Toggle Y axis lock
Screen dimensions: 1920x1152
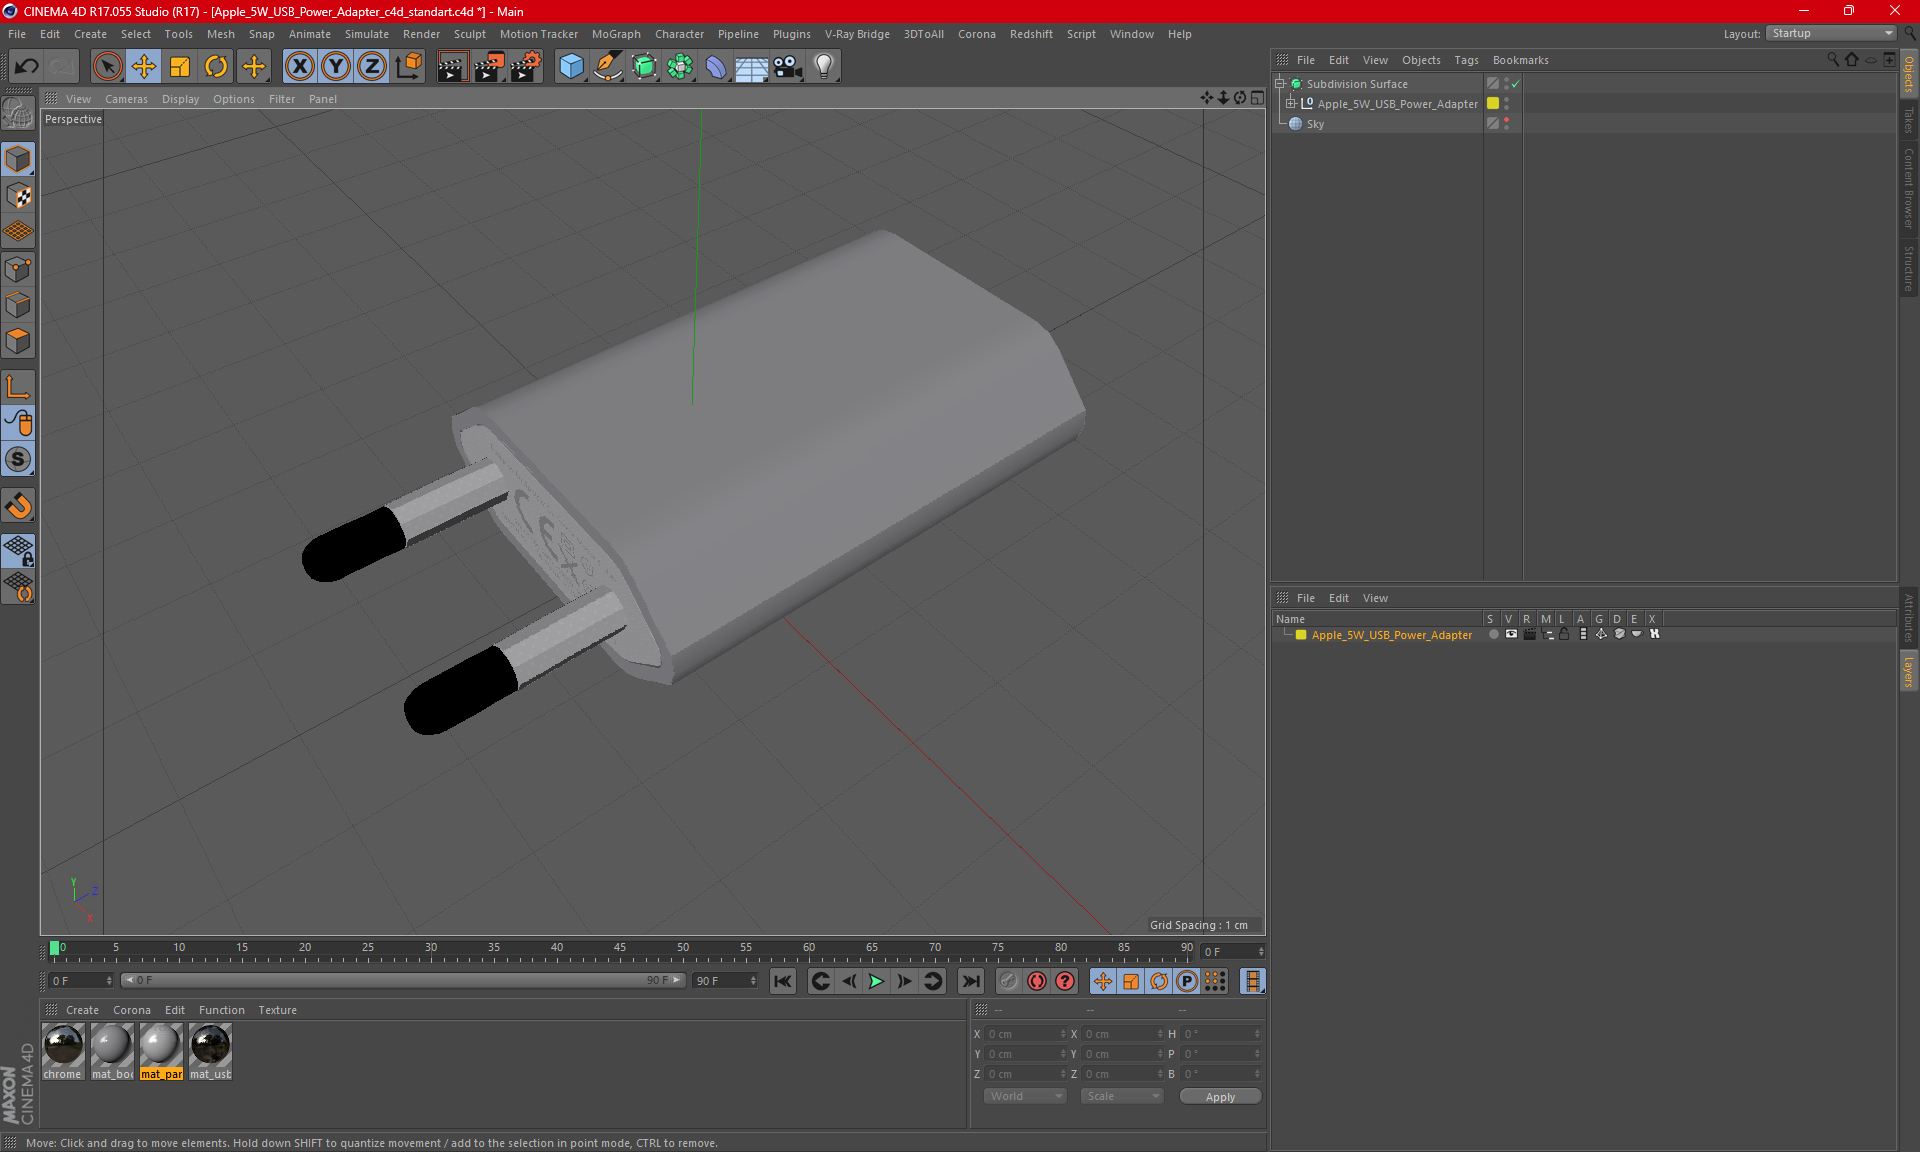coord(336,67)
